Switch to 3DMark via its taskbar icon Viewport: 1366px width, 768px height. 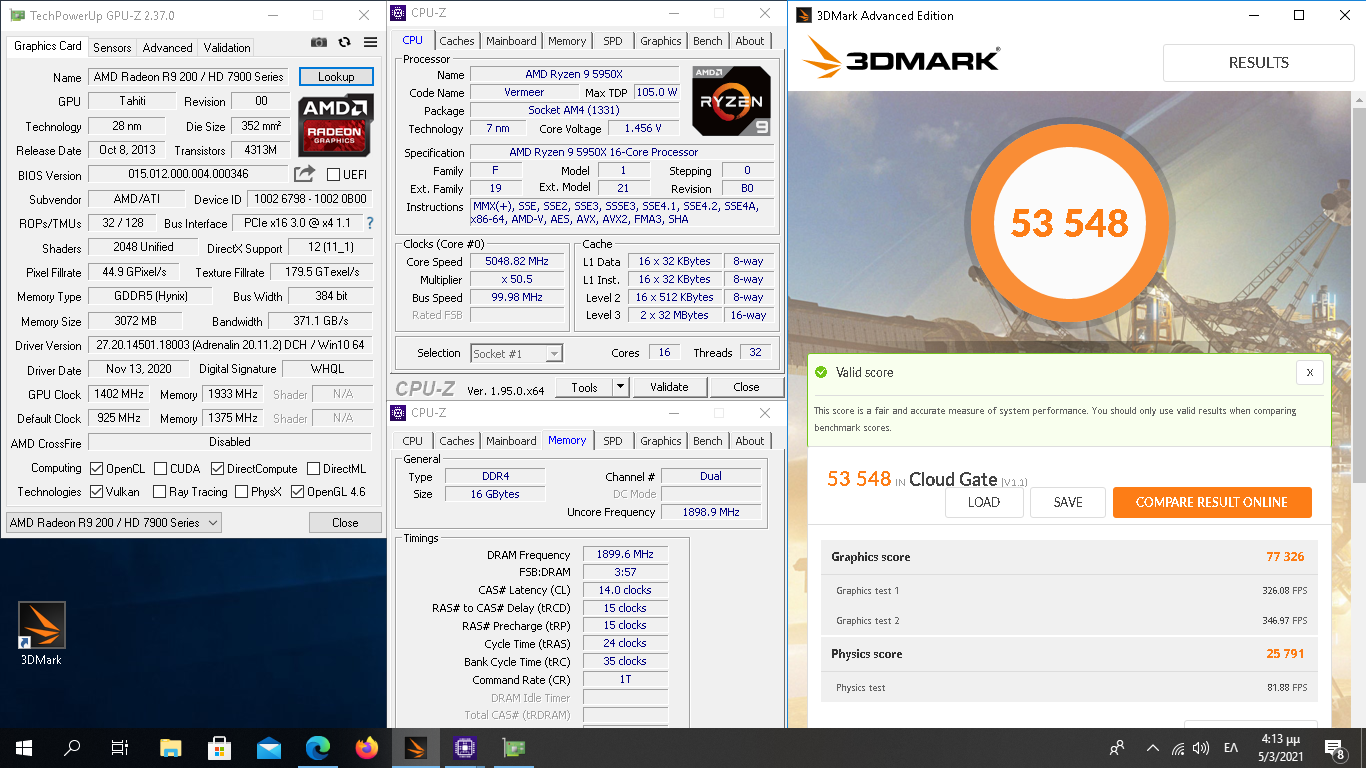[x=416, y=748]
